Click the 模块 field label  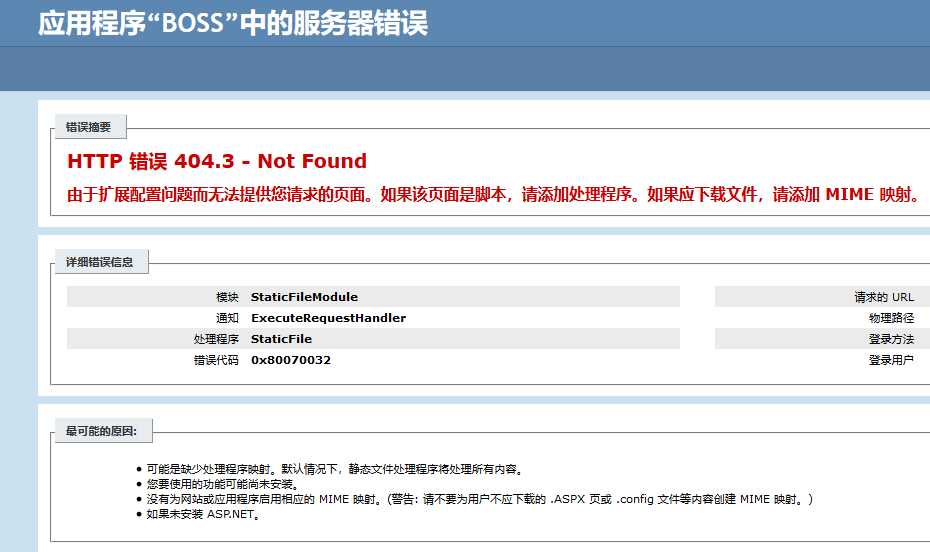[x=227, y=297]
